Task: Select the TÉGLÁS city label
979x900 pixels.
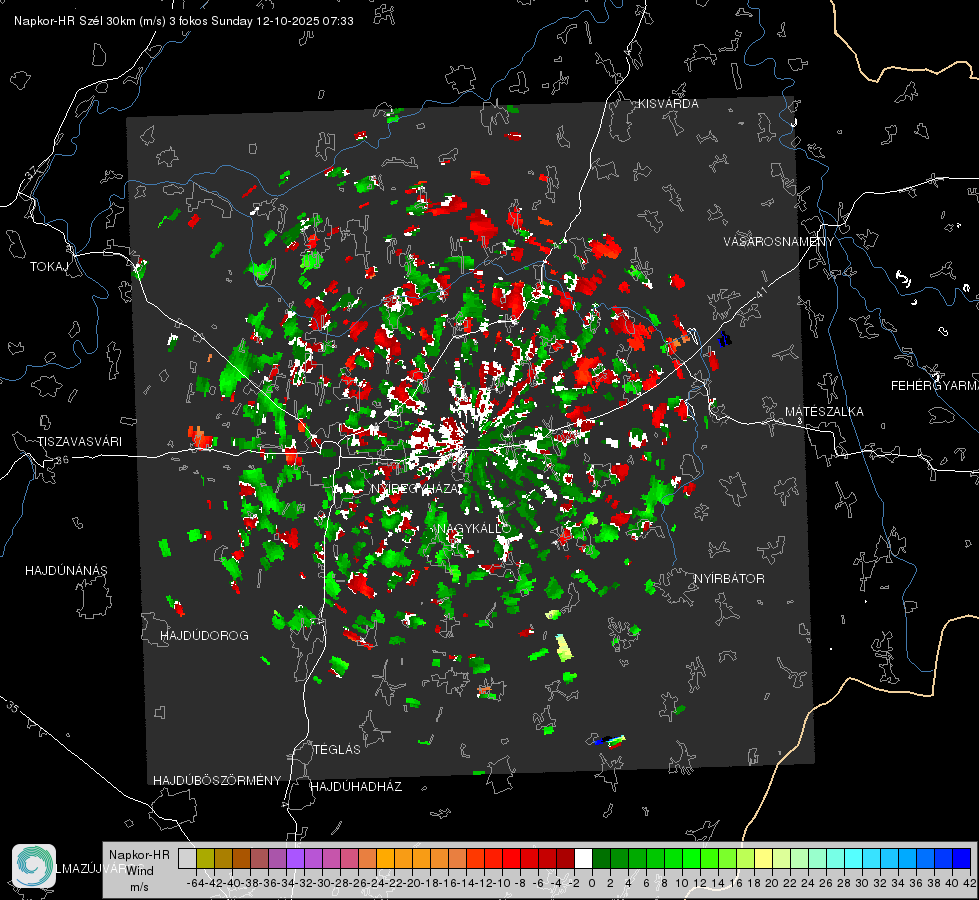Action: 337,749
